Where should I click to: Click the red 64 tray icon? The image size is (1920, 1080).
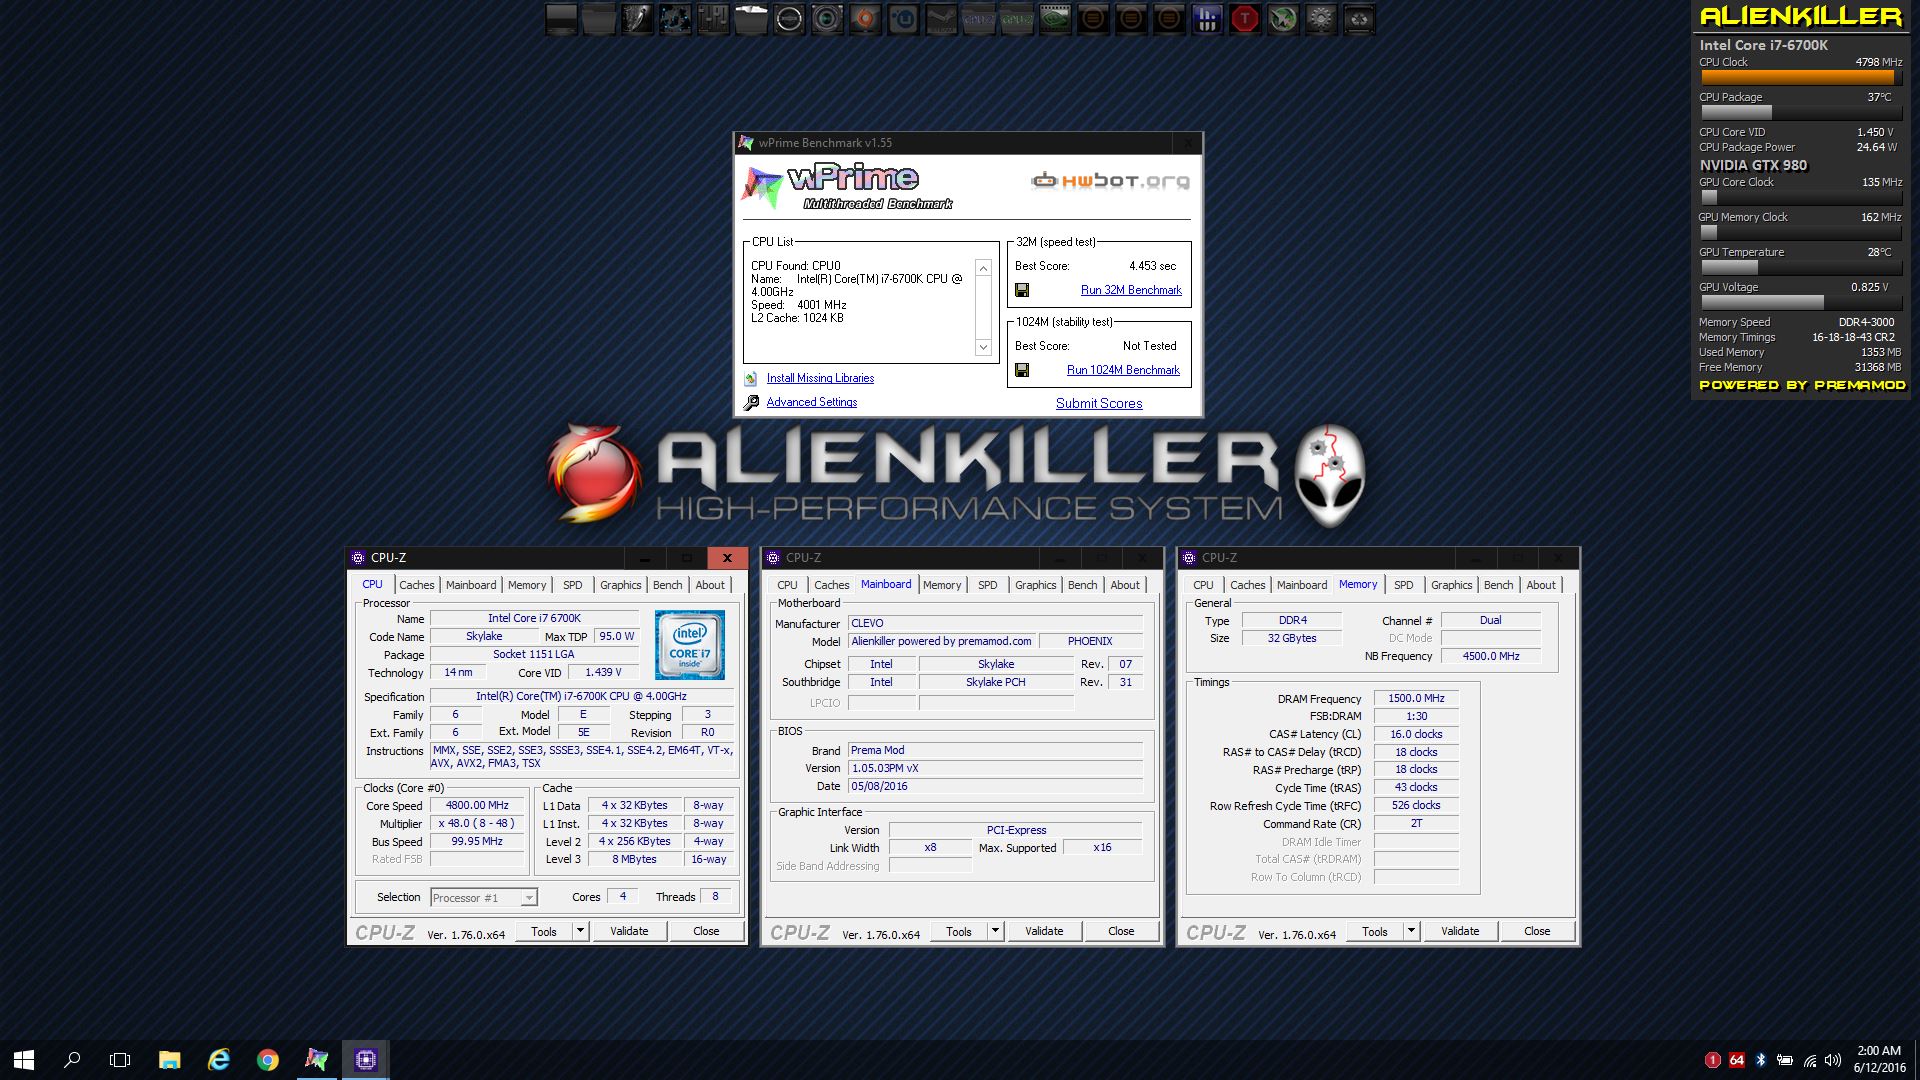[x=1737, y=1060]
